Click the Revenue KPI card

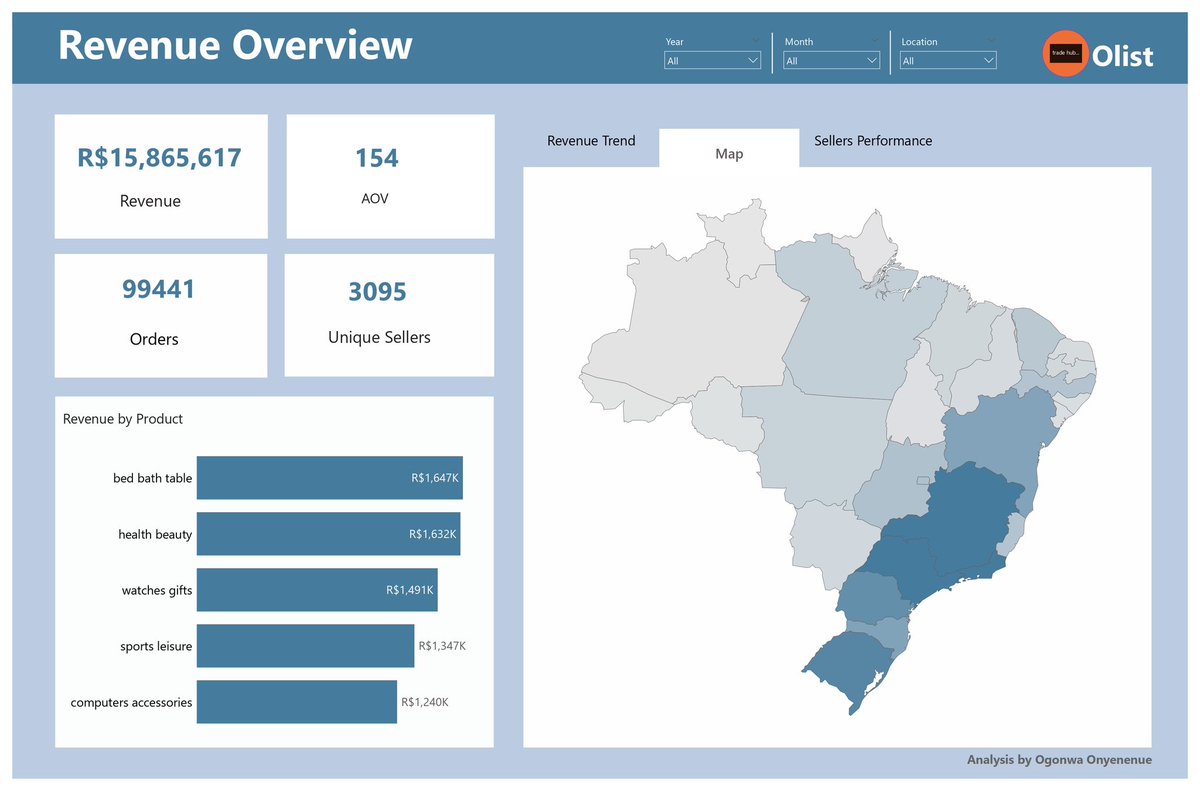coord(160,176)
